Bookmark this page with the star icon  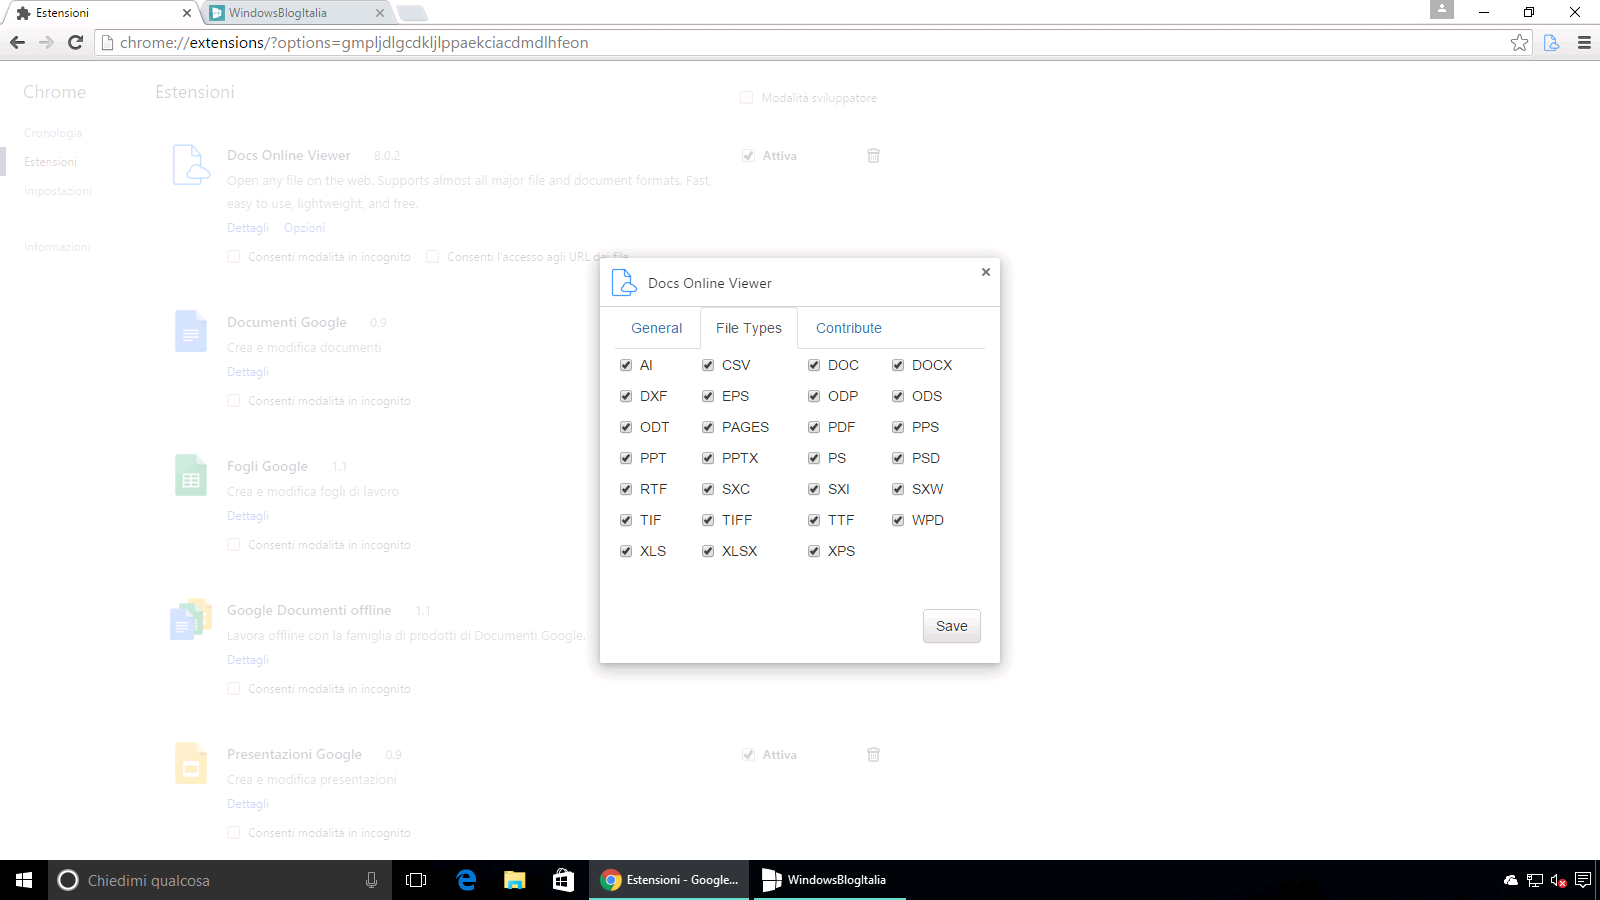click(x=1519, y=42)
